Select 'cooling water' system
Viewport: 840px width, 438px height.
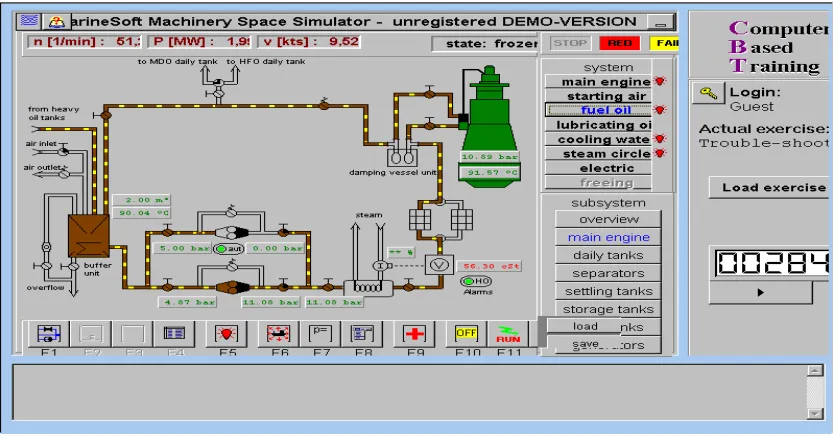[598, 139]
